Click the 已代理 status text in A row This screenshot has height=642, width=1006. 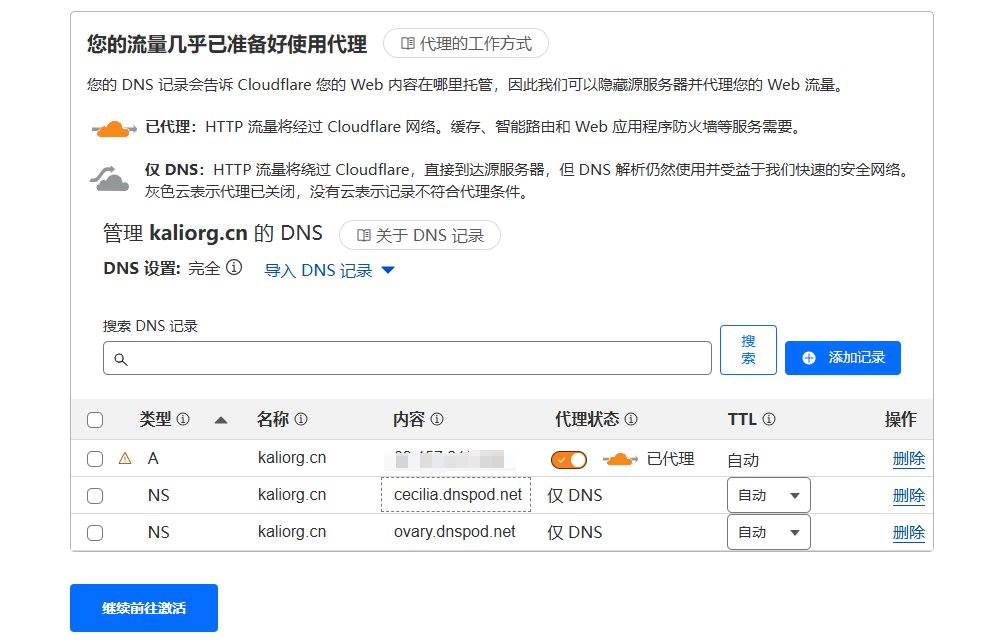670,459
